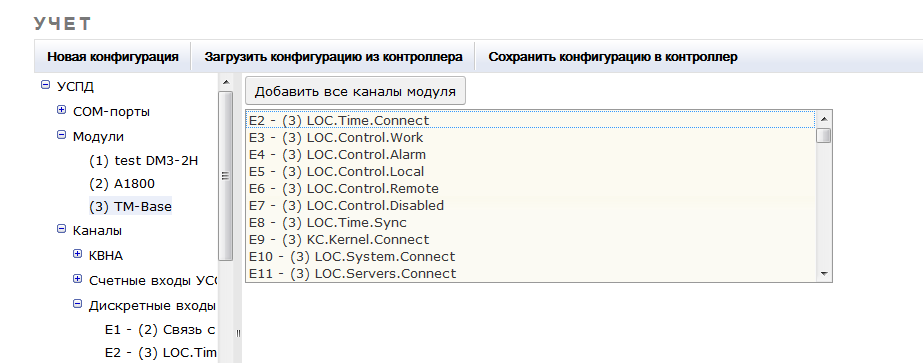Select list row E2 LOC.Time.Connect
This screenshot has width=923, height=363.
coord(530,120)
